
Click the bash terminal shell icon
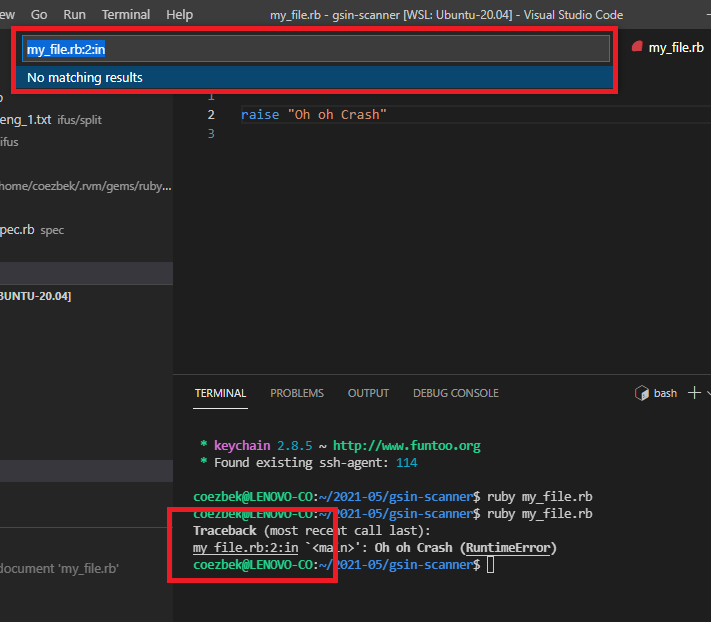pyautogui.click(x=642, y=393)
